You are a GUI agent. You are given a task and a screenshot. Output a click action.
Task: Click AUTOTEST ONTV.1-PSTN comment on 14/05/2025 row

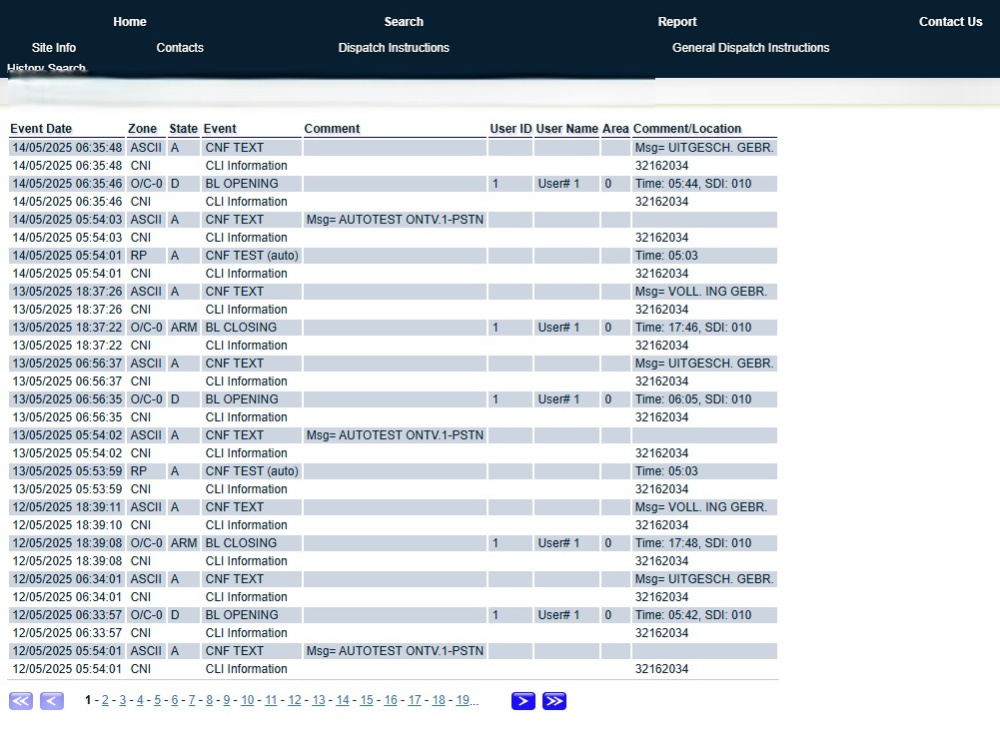(x=395, y=219)
